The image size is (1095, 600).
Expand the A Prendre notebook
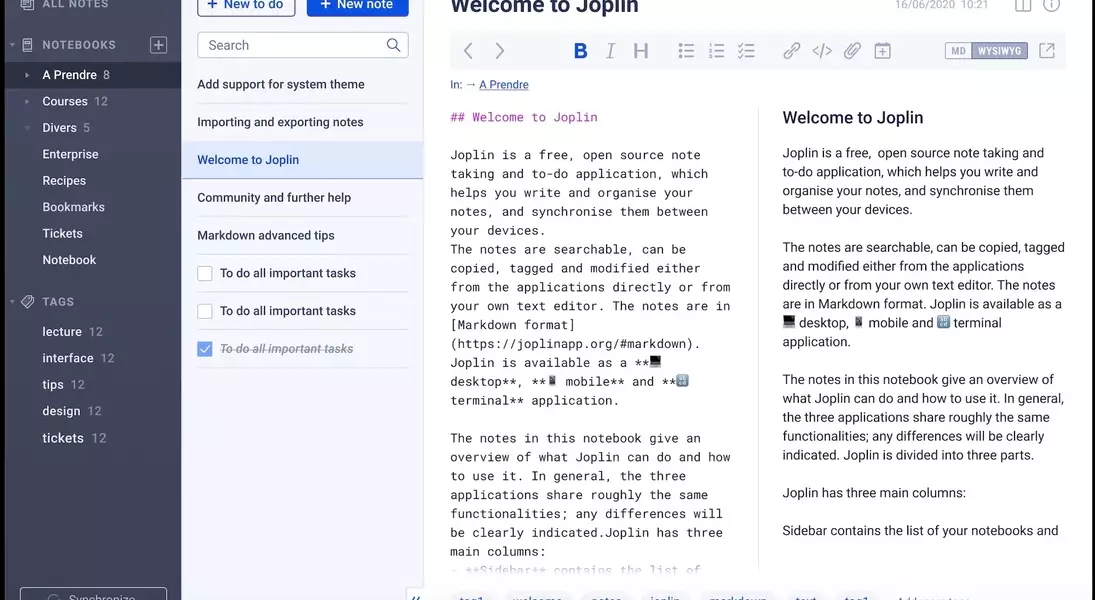tap(27, 75)
